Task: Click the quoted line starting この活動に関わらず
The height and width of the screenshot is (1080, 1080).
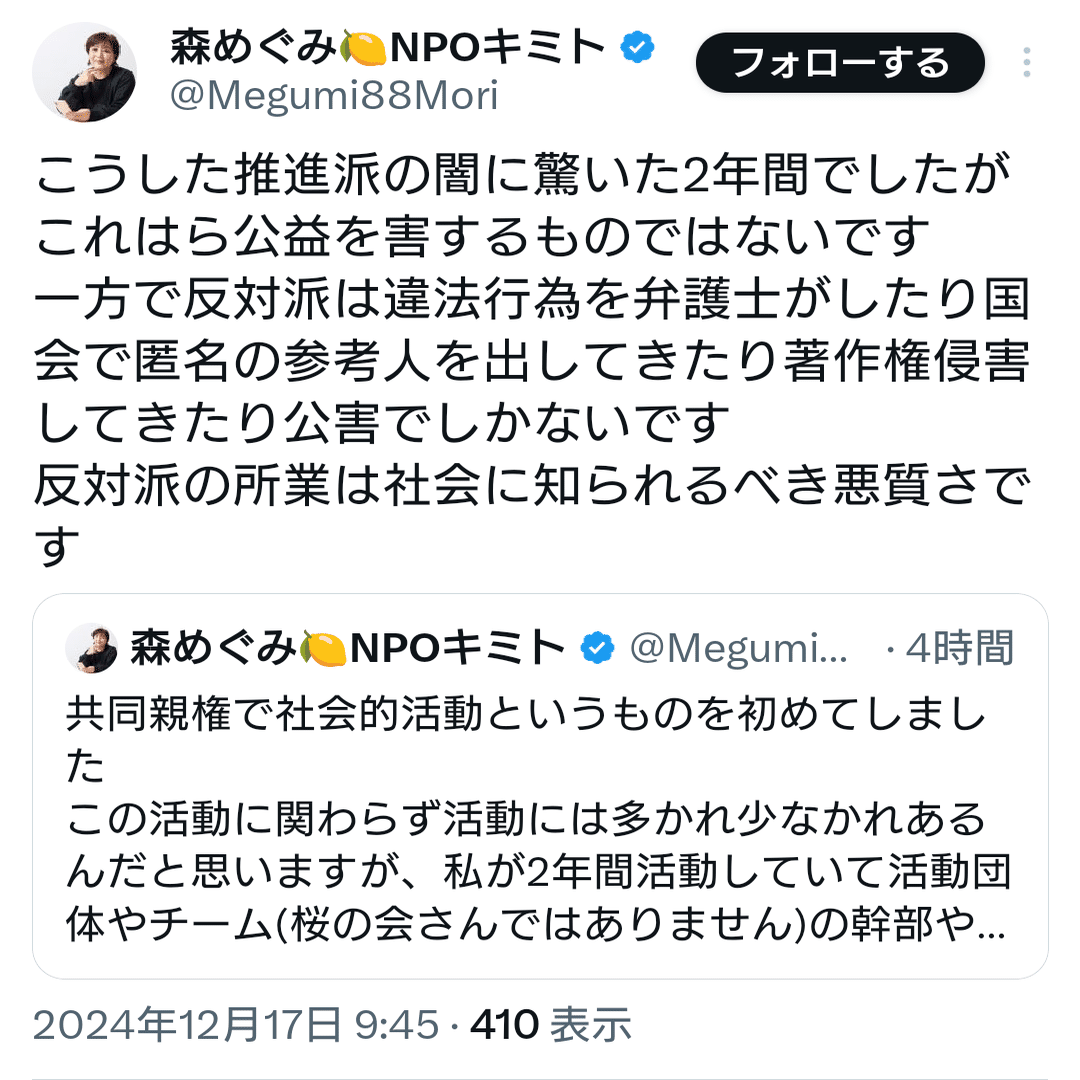Action: 526,819
